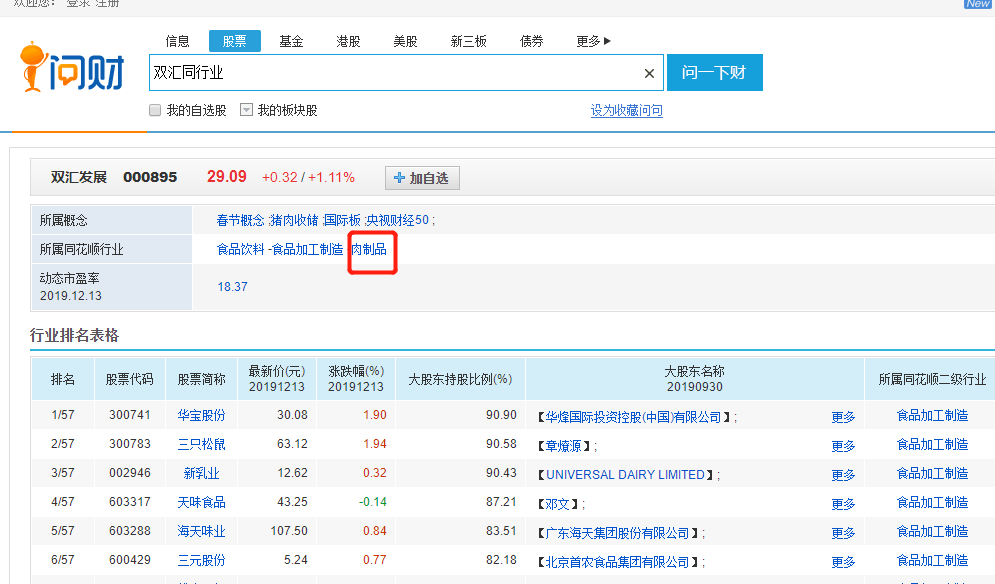
Task: Click 更多 in the 新乳业 row
Action: 843,475
